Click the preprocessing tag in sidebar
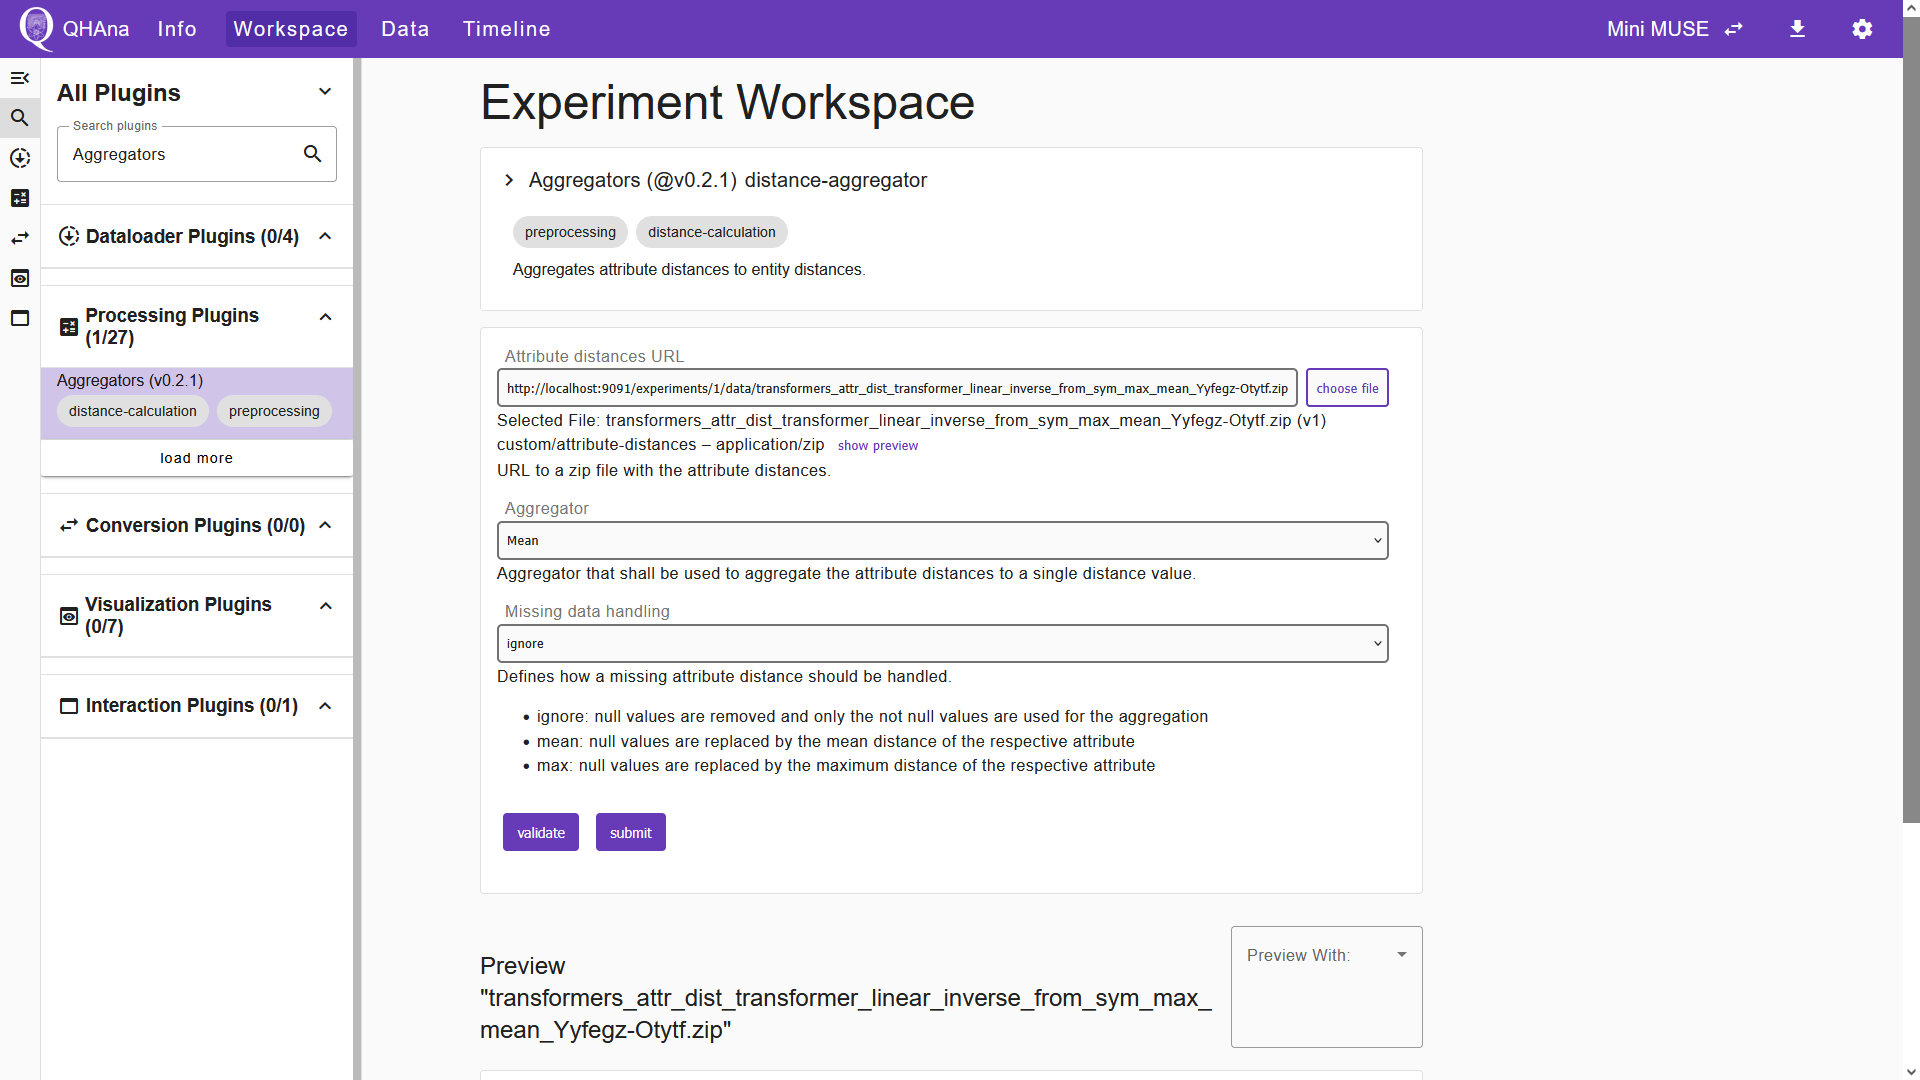This screenshot has height=1080, width=1920. coord(274,411)
